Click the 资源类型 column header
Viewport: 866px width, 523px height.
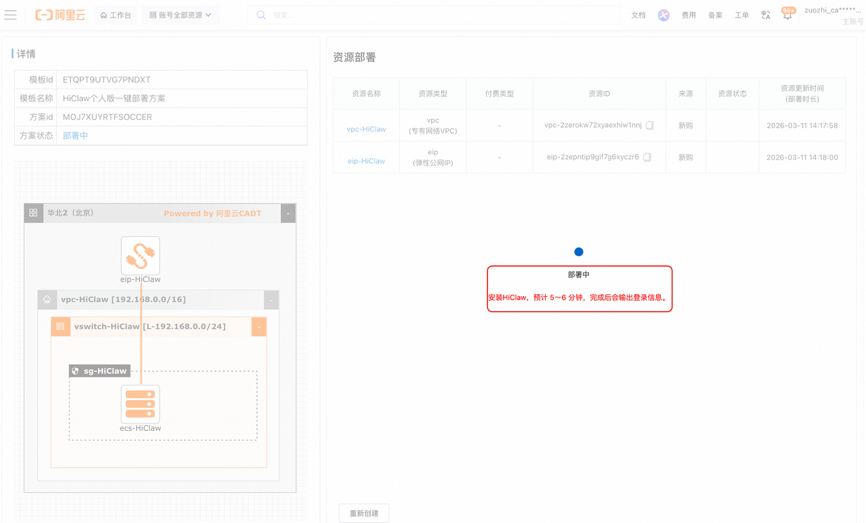point(433,93)
